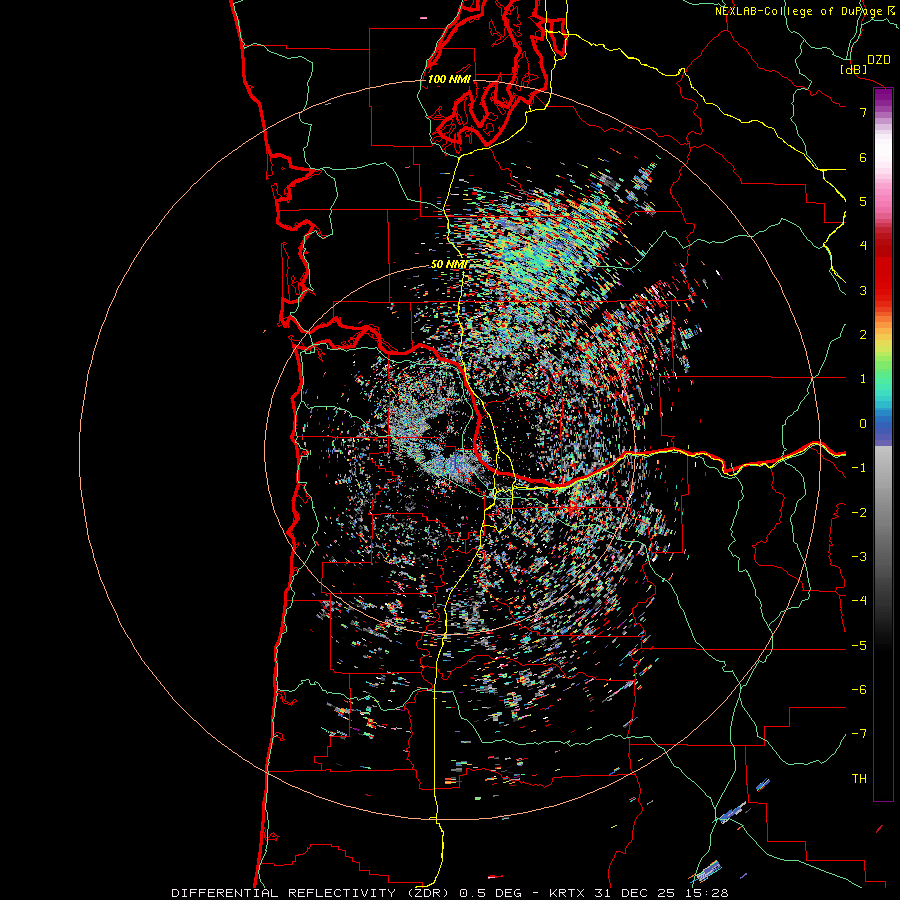Viewport: 900px width, 900px height.
Task: Click the KRTX radar site identifier
Action: pyautogui.click(x=567, y=893)
